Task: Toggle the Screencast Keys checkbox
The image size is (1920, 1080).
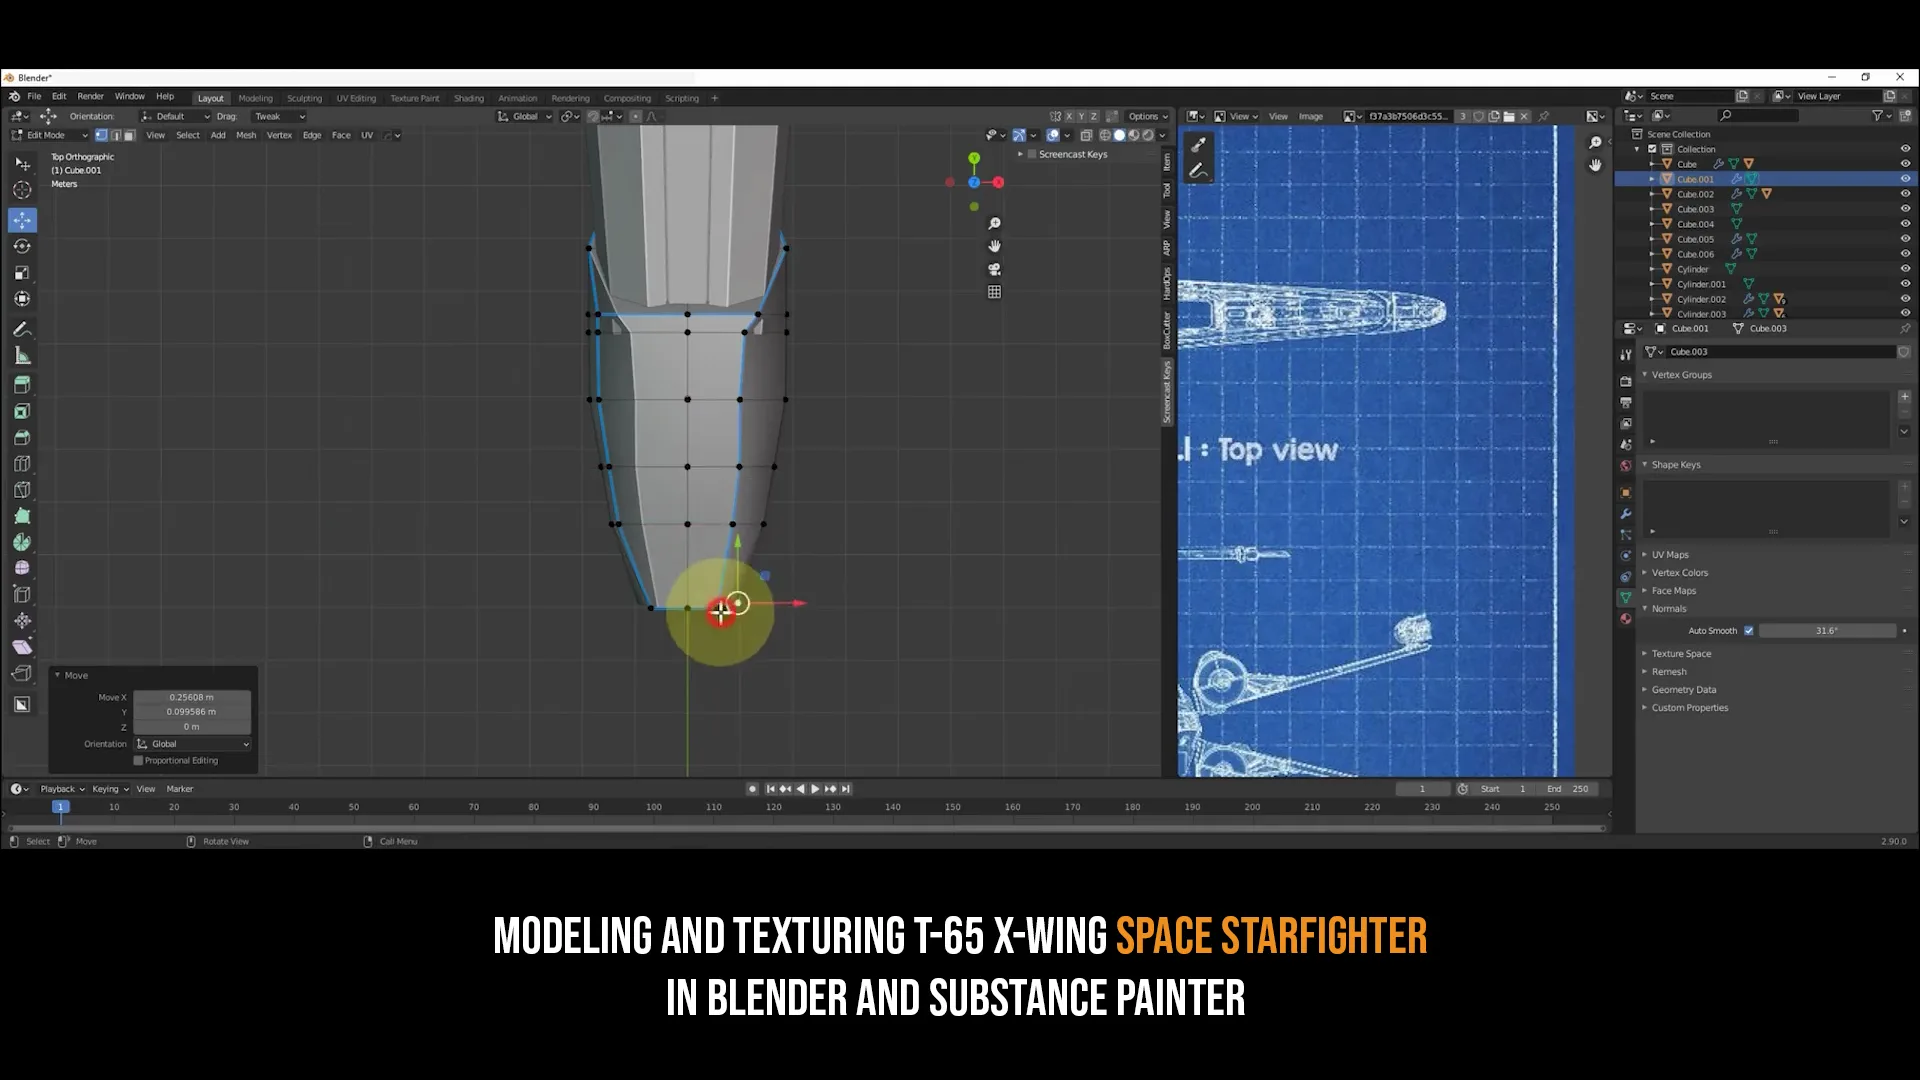Action: tap(1032, 154)
